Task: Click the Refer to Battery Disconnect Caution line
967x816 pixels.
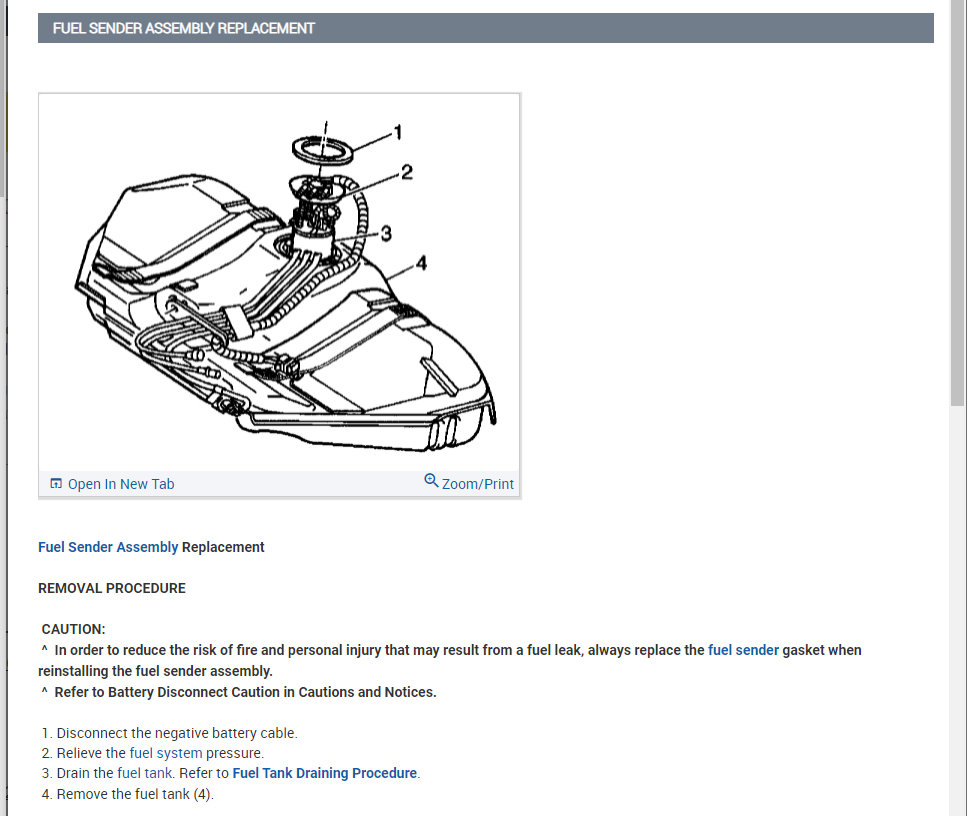Action: 239,692
